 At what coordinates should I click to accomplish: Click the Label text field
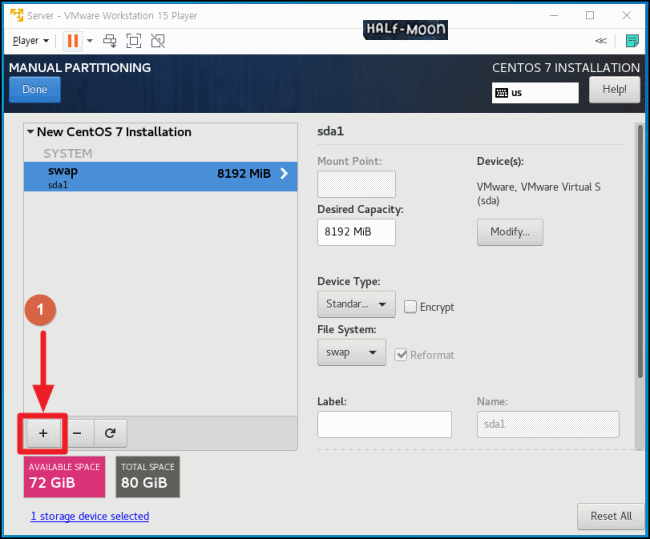[384, 425]
